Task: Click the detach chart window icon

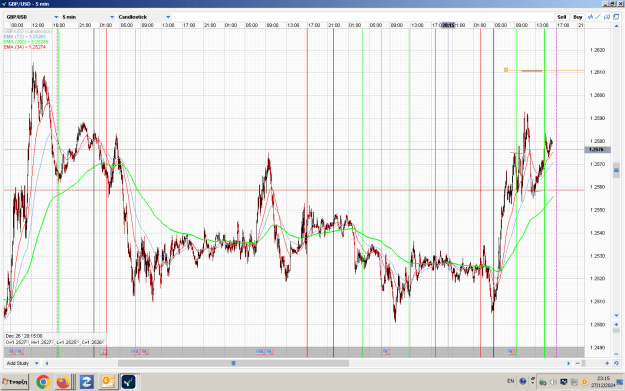Action: pyautogui.click(x=616, y=17)
